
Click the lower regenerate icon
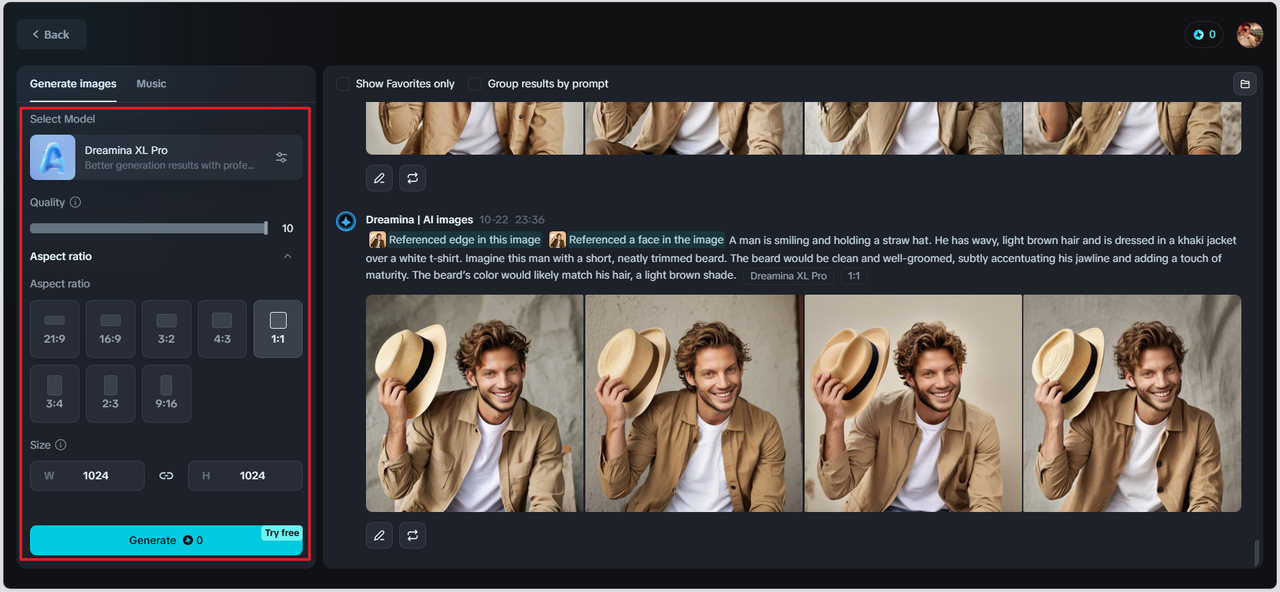click(x=412, y=536)
